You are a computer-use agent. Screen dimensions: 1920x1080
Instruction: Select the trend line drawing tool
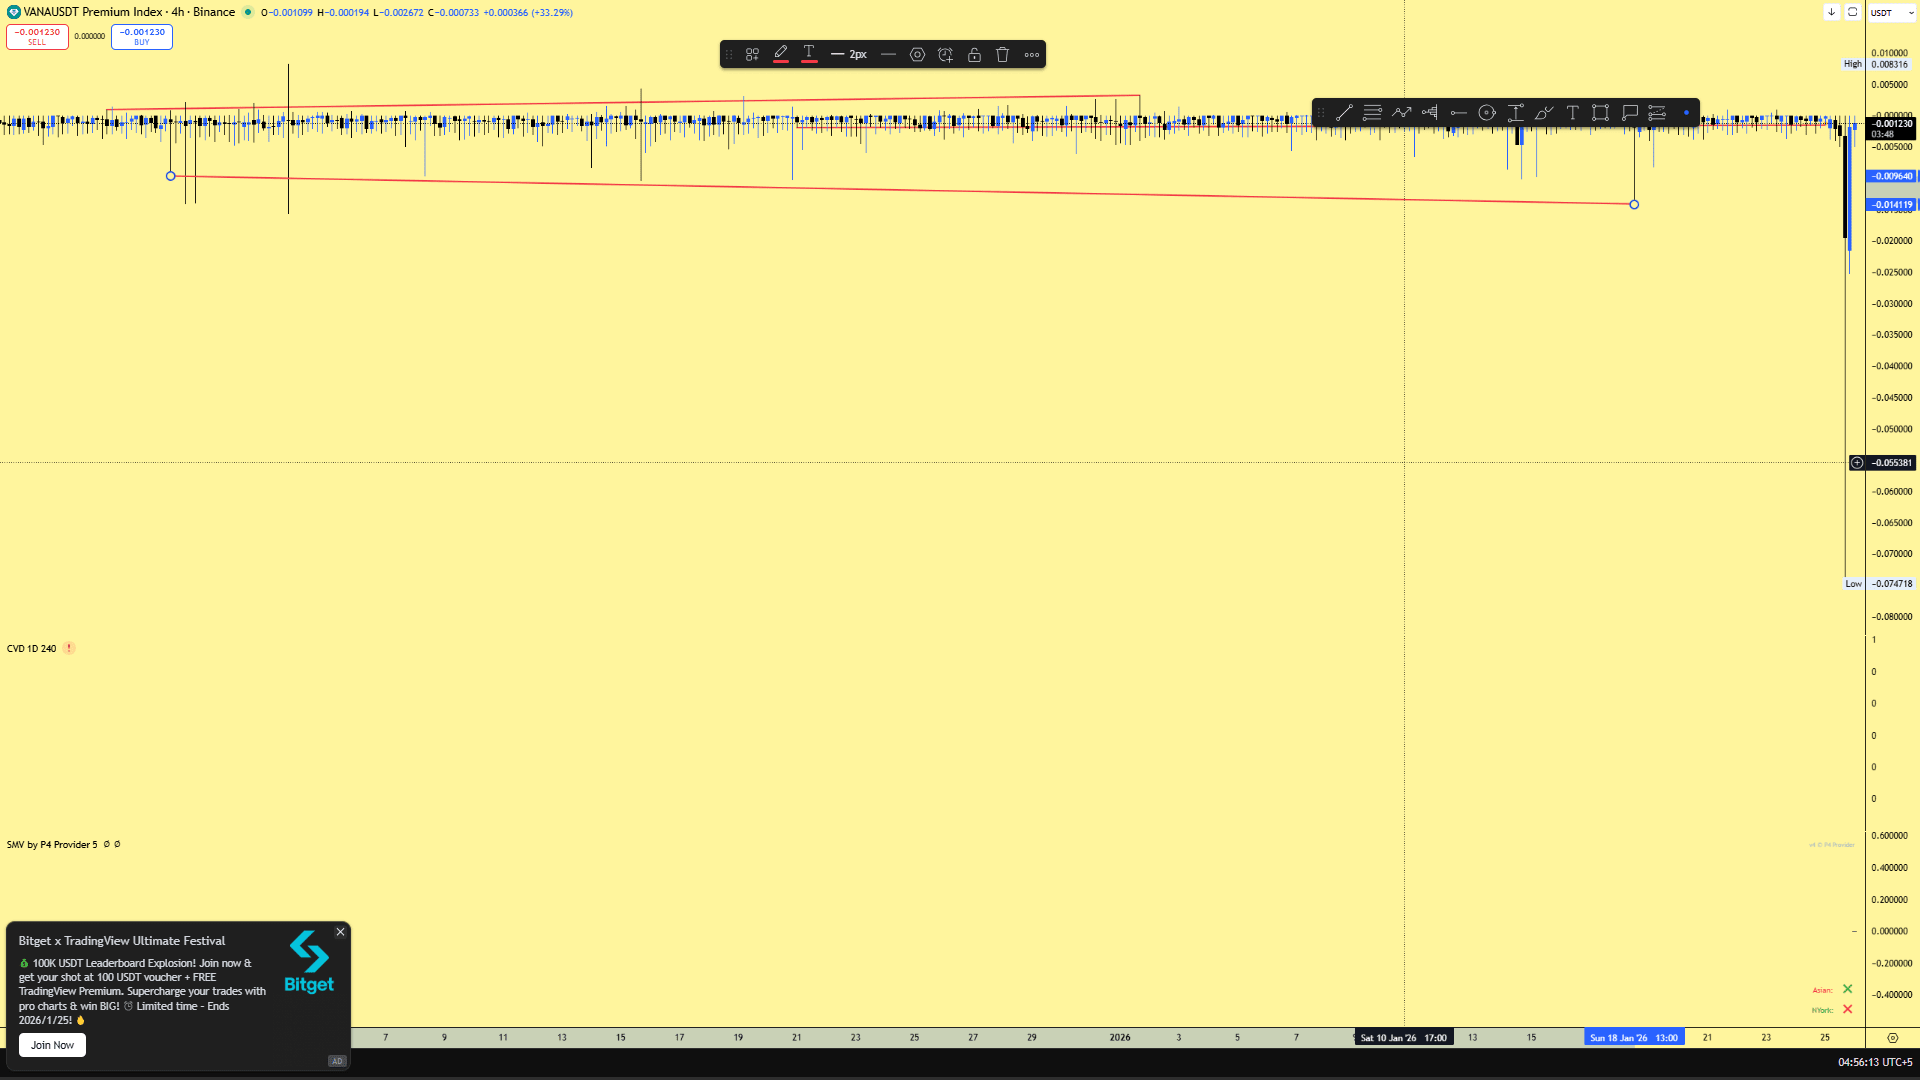click(x=1344, y=113)
